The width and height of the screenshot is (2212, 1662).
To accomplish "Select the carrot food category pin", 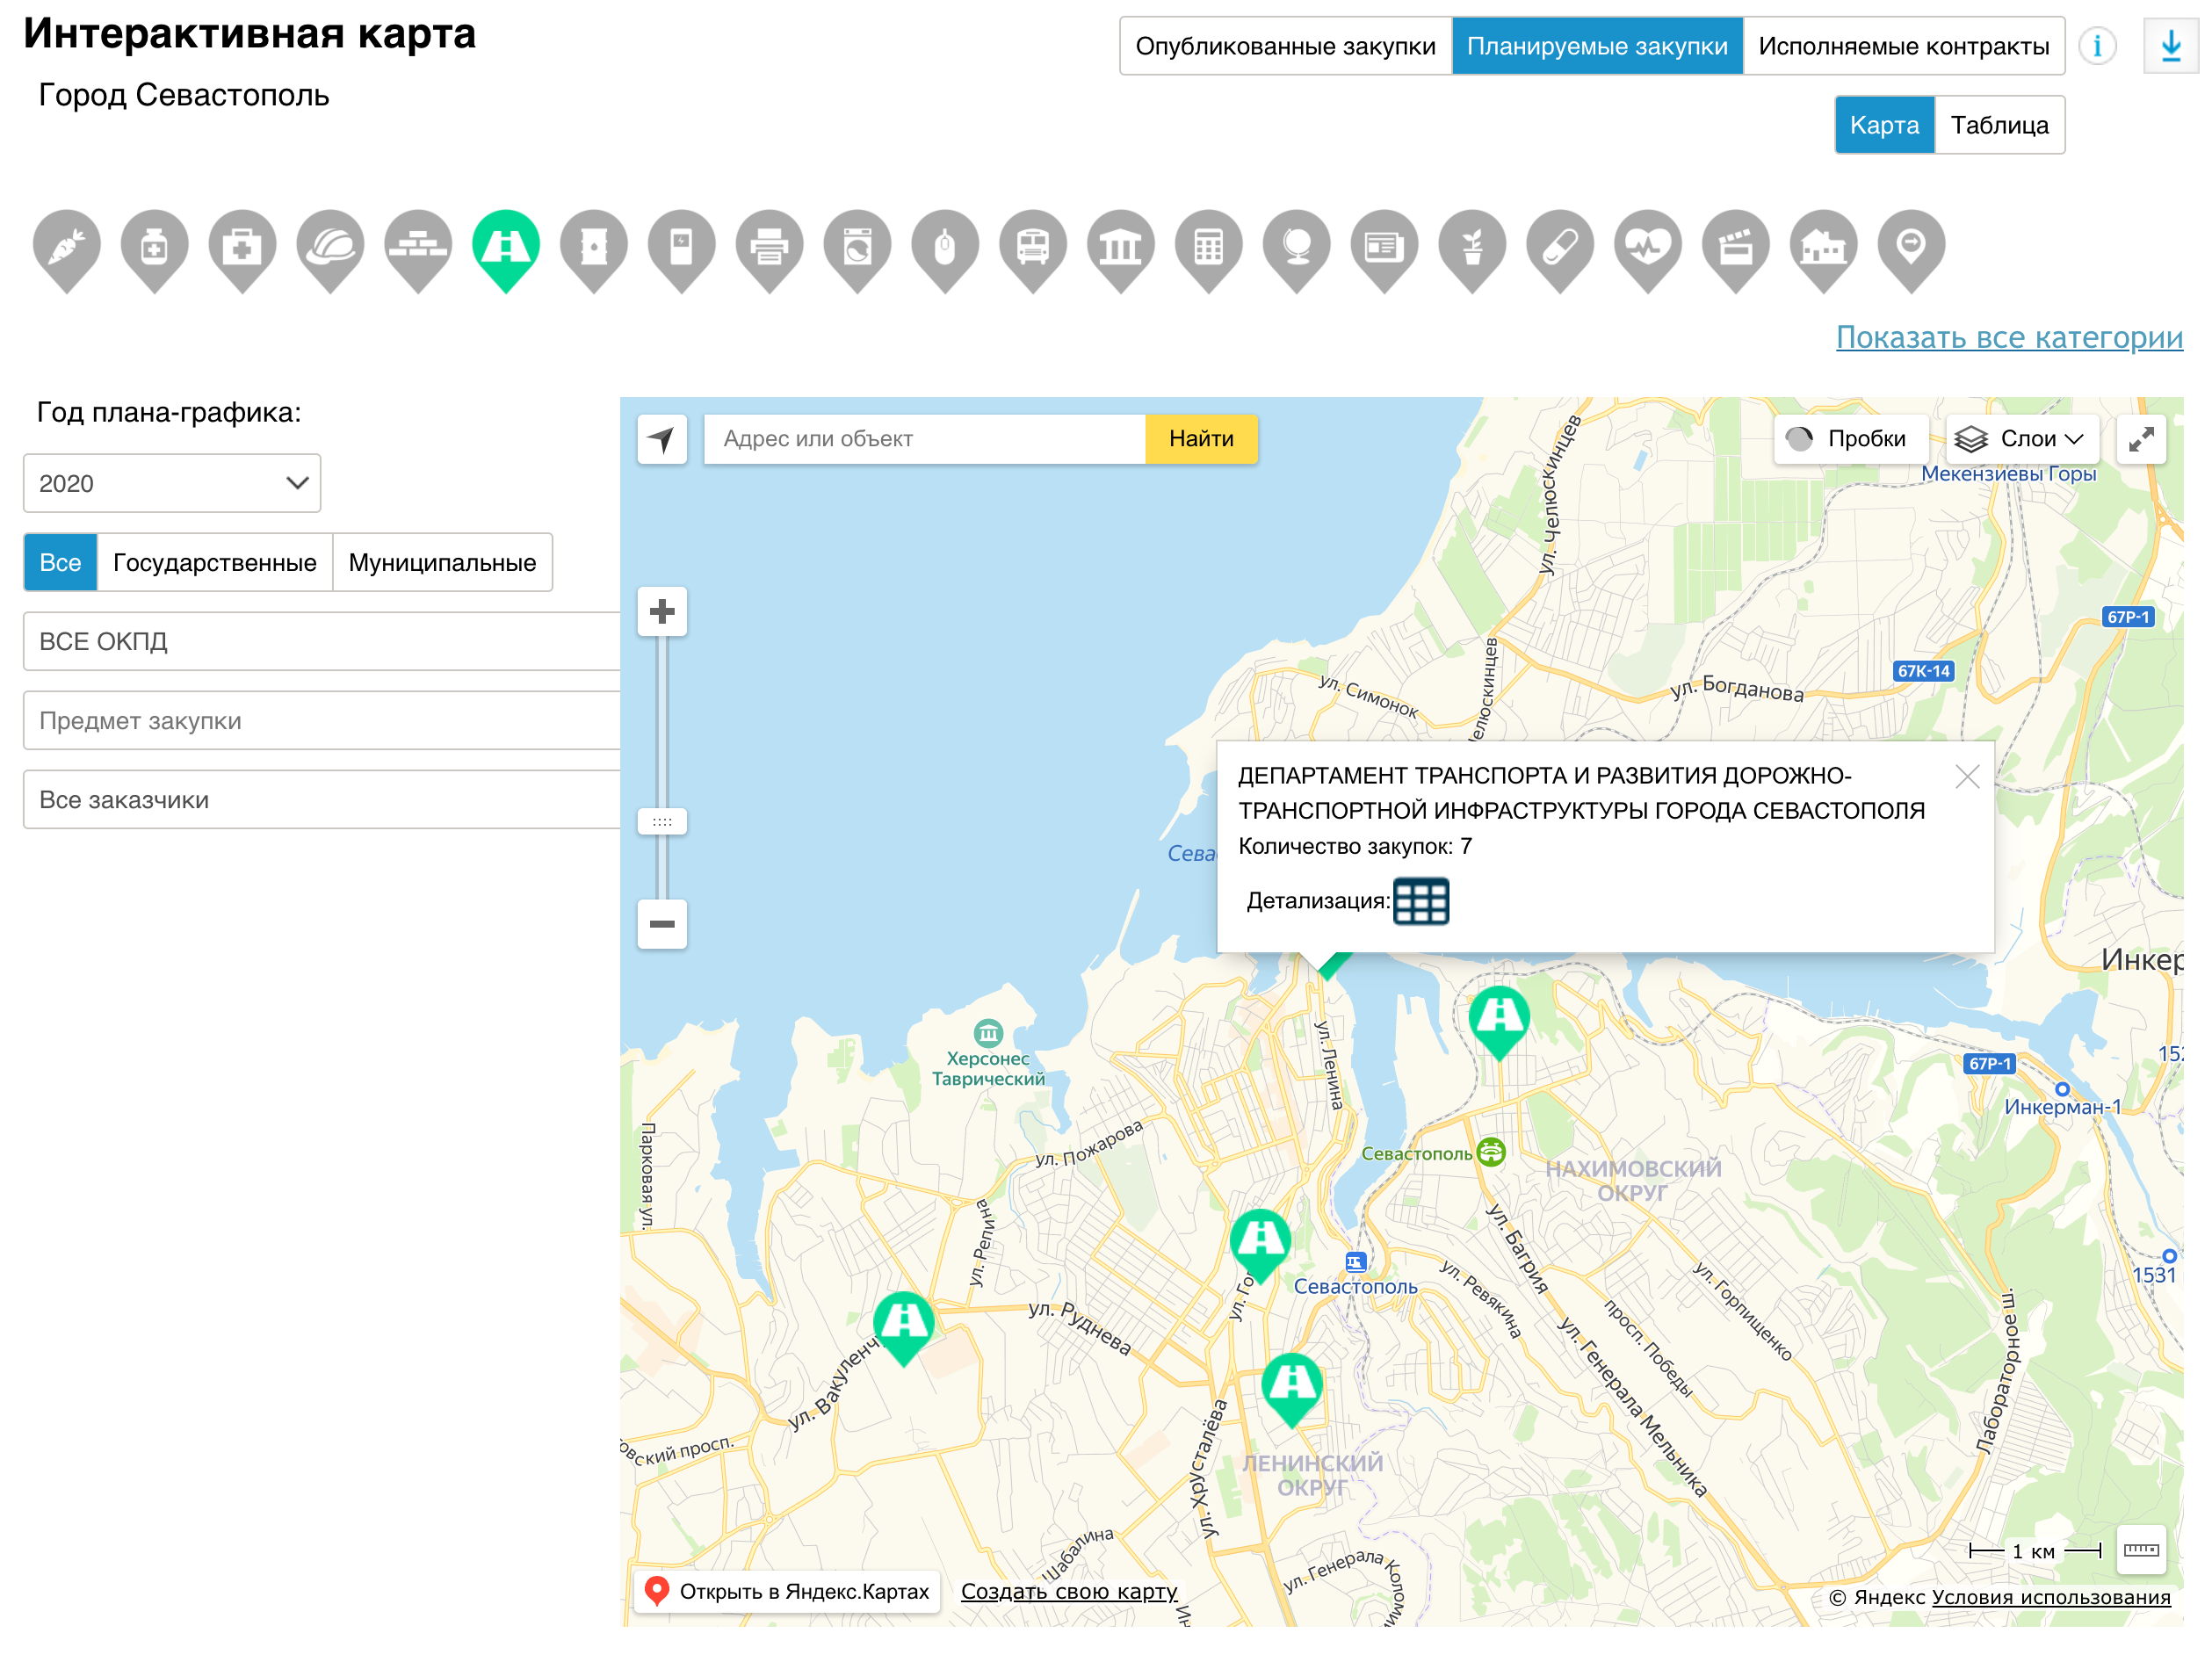I will click(67, 246).
